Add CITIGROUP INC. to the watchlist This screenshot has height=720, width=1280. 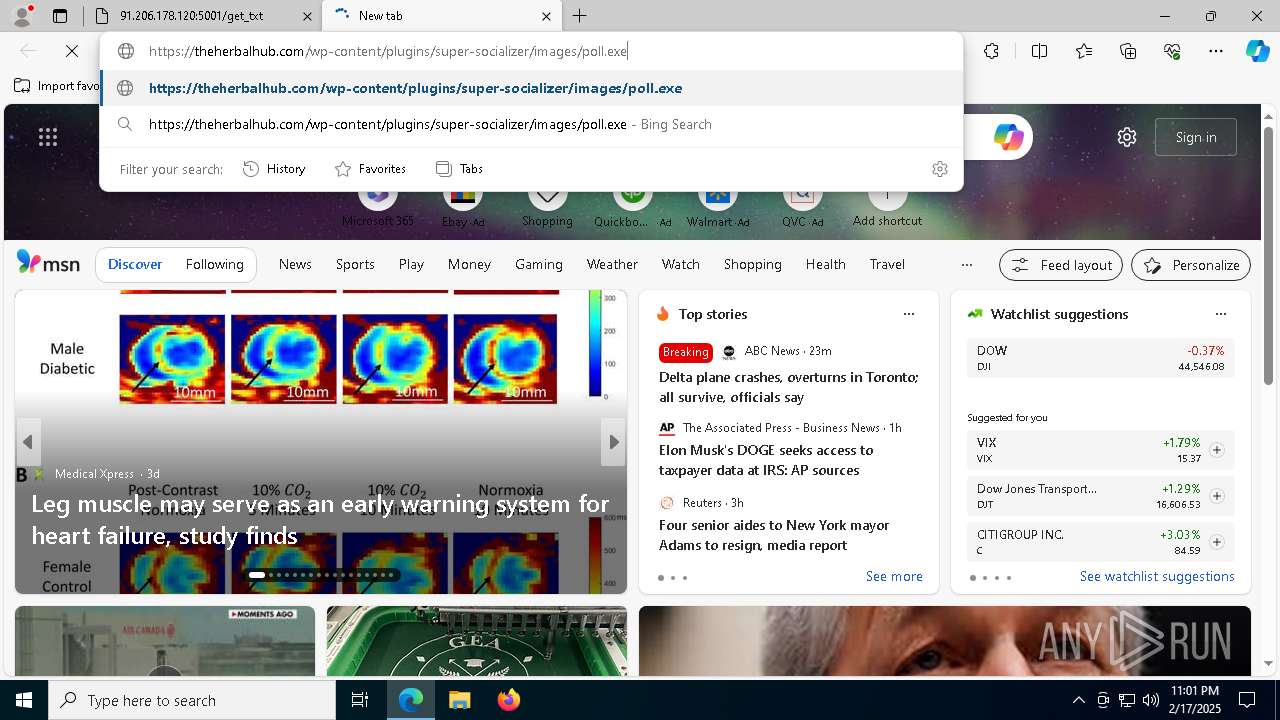[x=1217, y=542]
